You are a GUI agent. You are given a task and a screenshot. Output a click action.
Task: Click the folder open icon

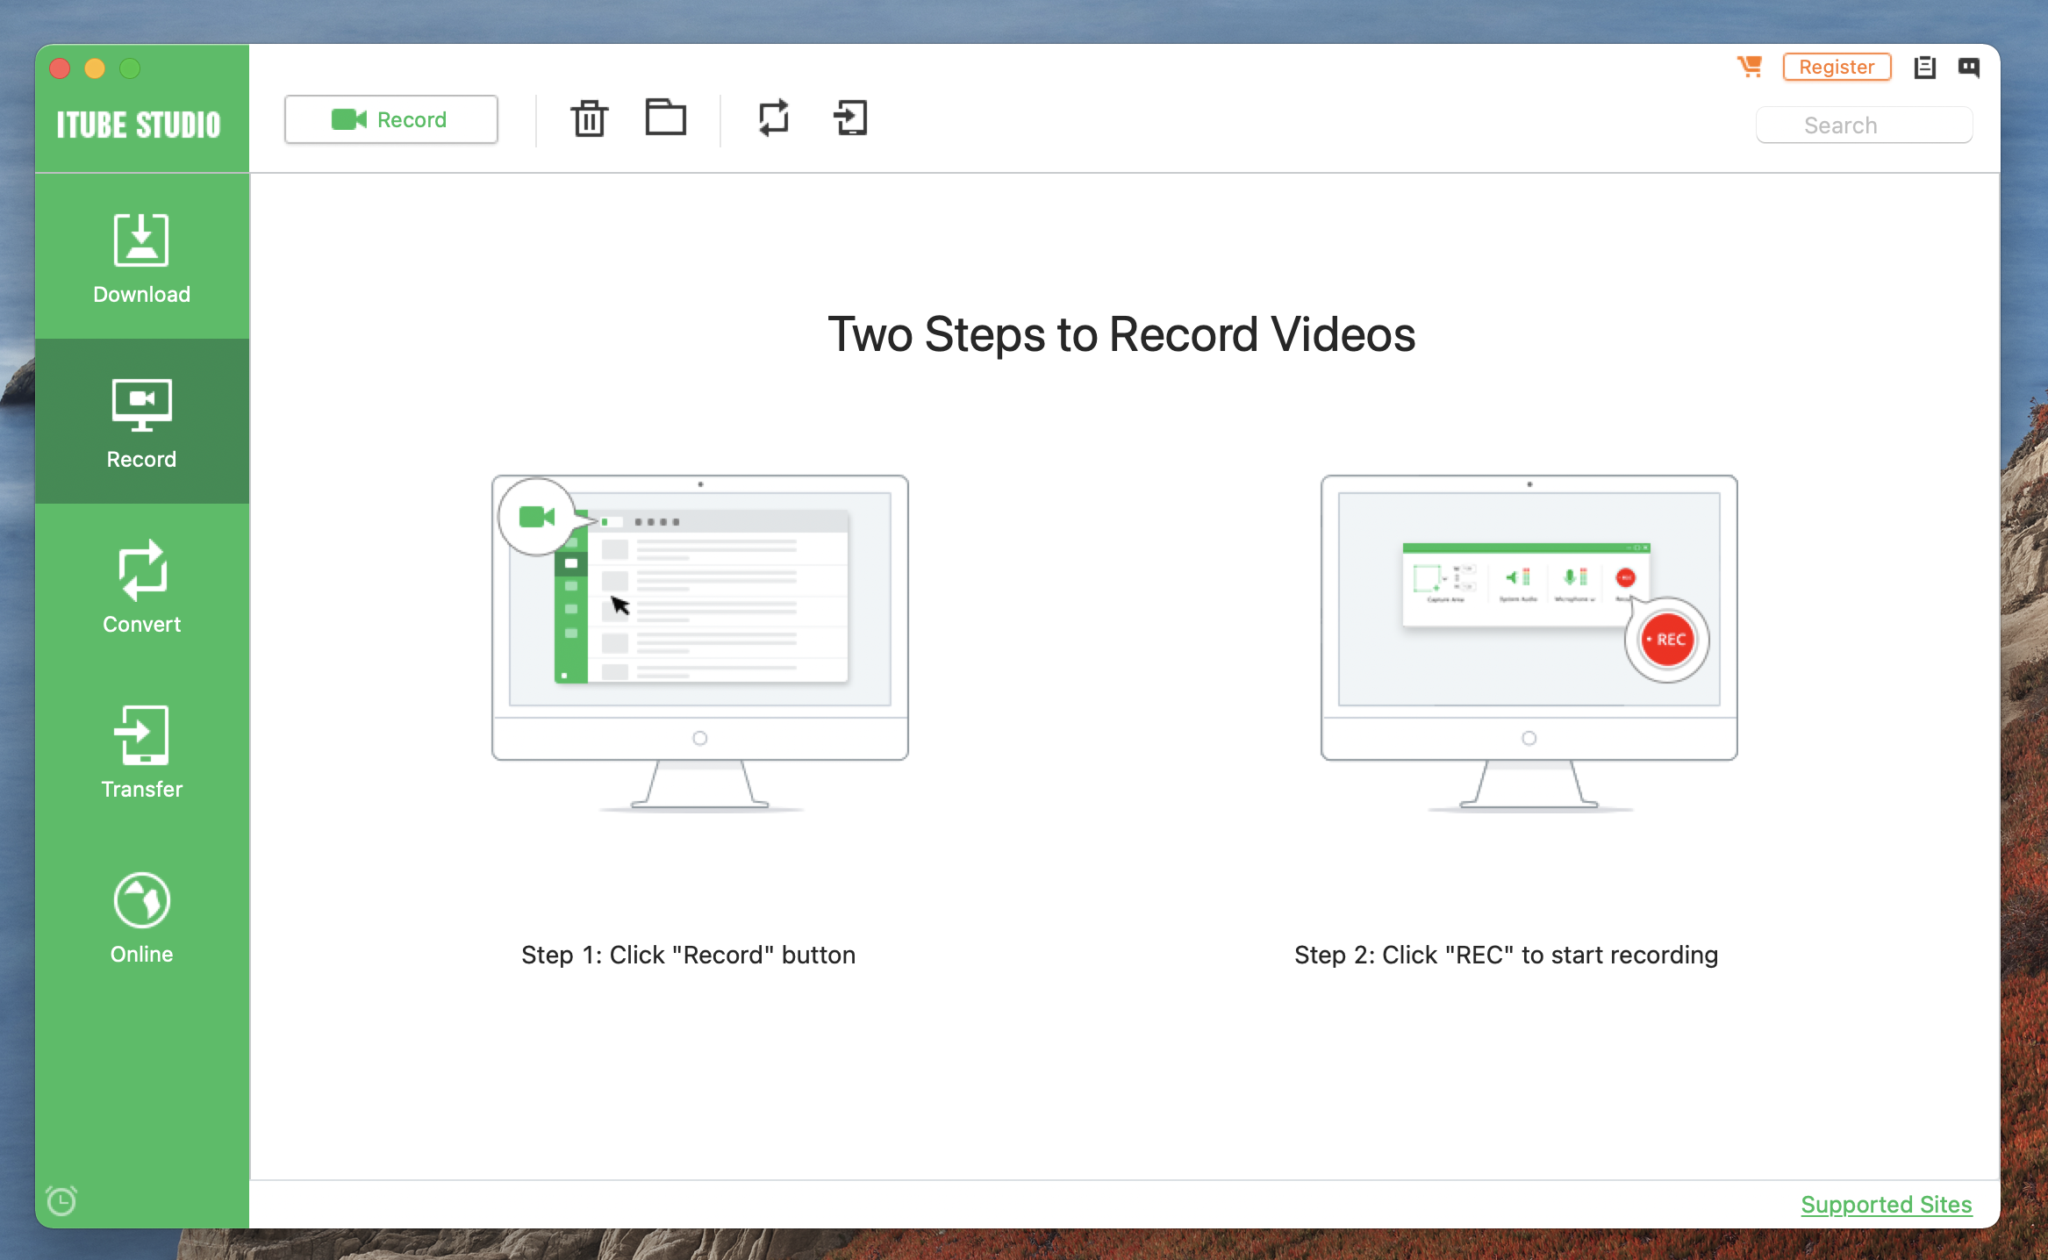tap(666, 120)
